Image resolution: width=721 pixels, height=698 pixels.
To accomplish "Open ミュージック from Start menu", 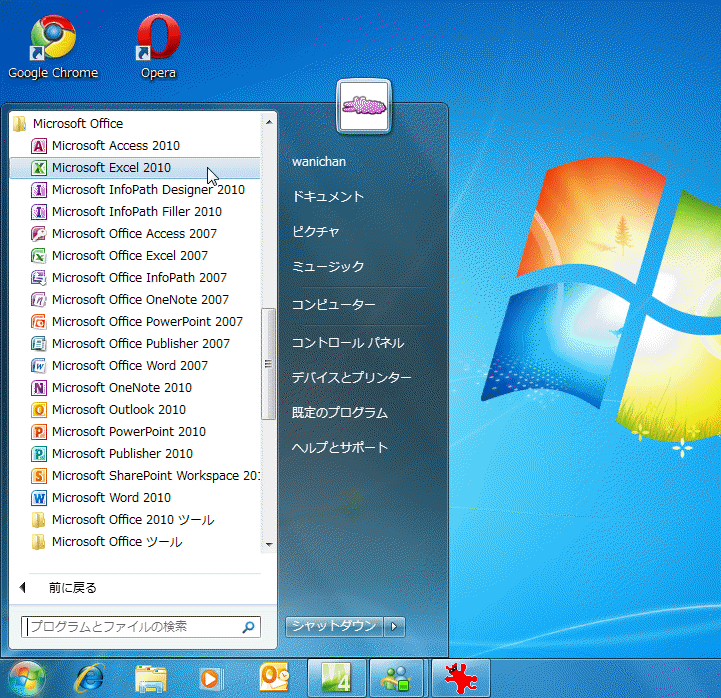I will click(x=328, y=267).
